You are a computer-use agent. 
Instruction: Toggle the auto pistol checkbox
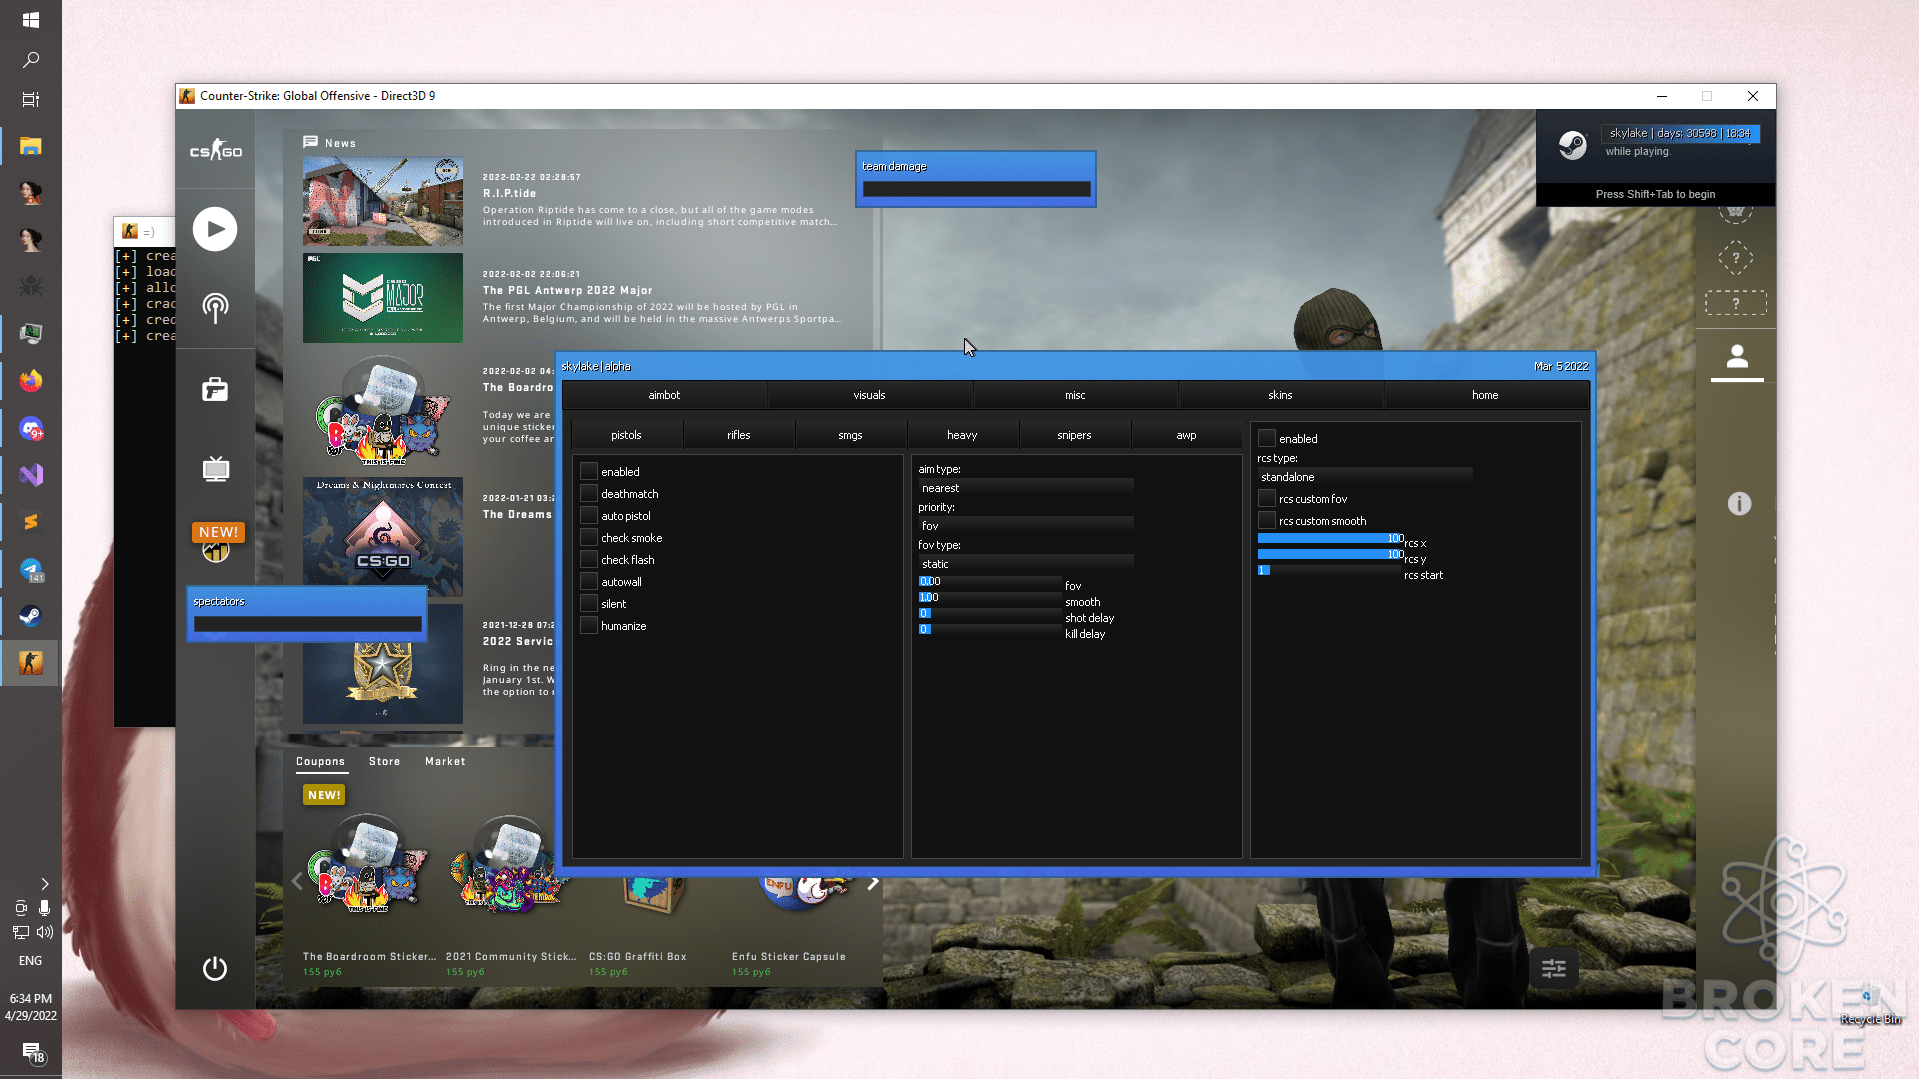click(x=589, y=515)
